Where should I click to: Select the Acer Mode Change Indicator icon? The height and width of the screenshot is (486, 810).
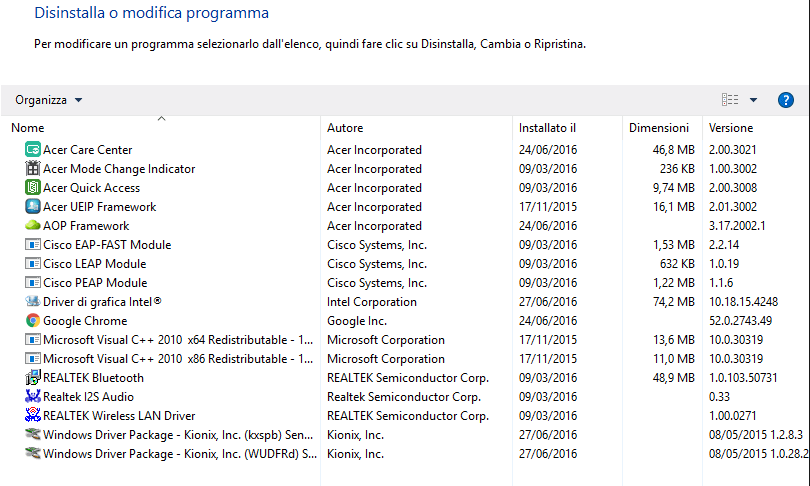click(32, 169)
